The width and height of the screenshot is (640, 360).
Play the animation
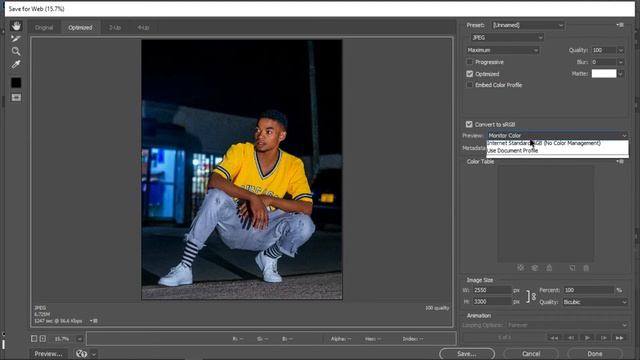pos(587,338)
